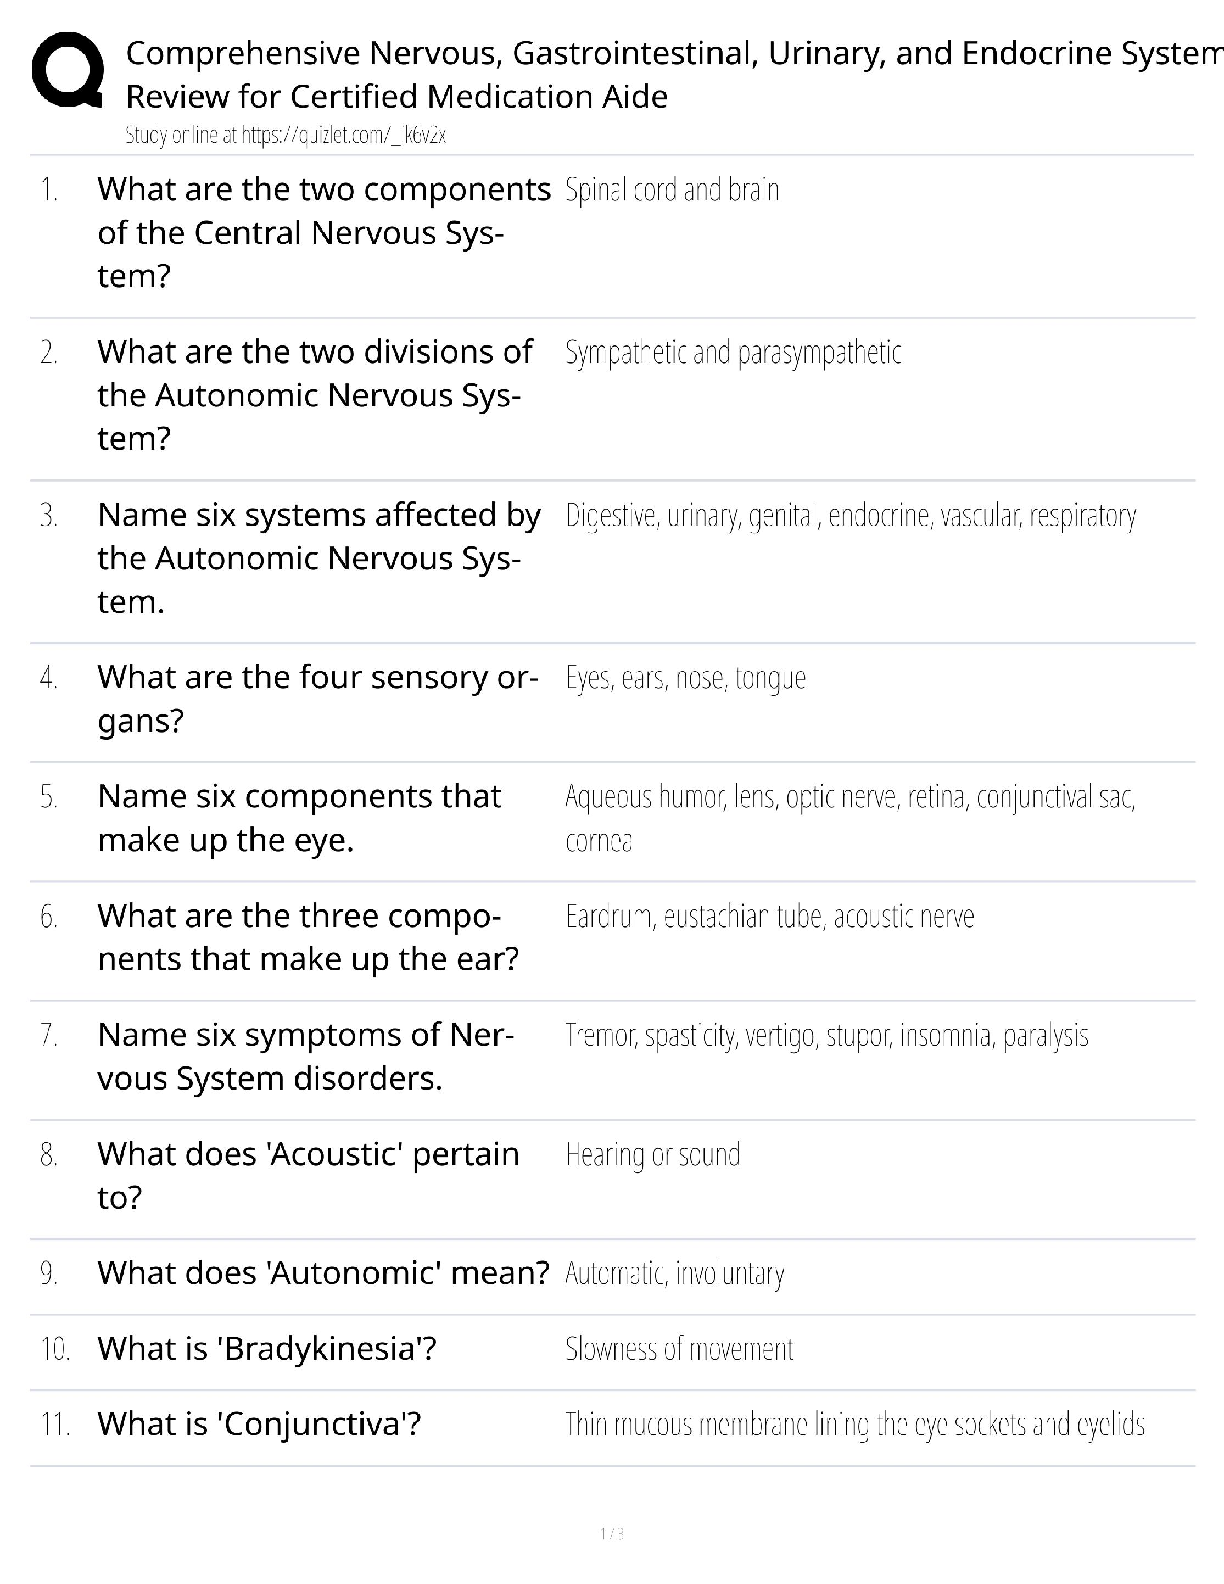Viewport: 1224px width, 1584px height.
Task: Select the three ear components question
Action: tap(307, 937)
